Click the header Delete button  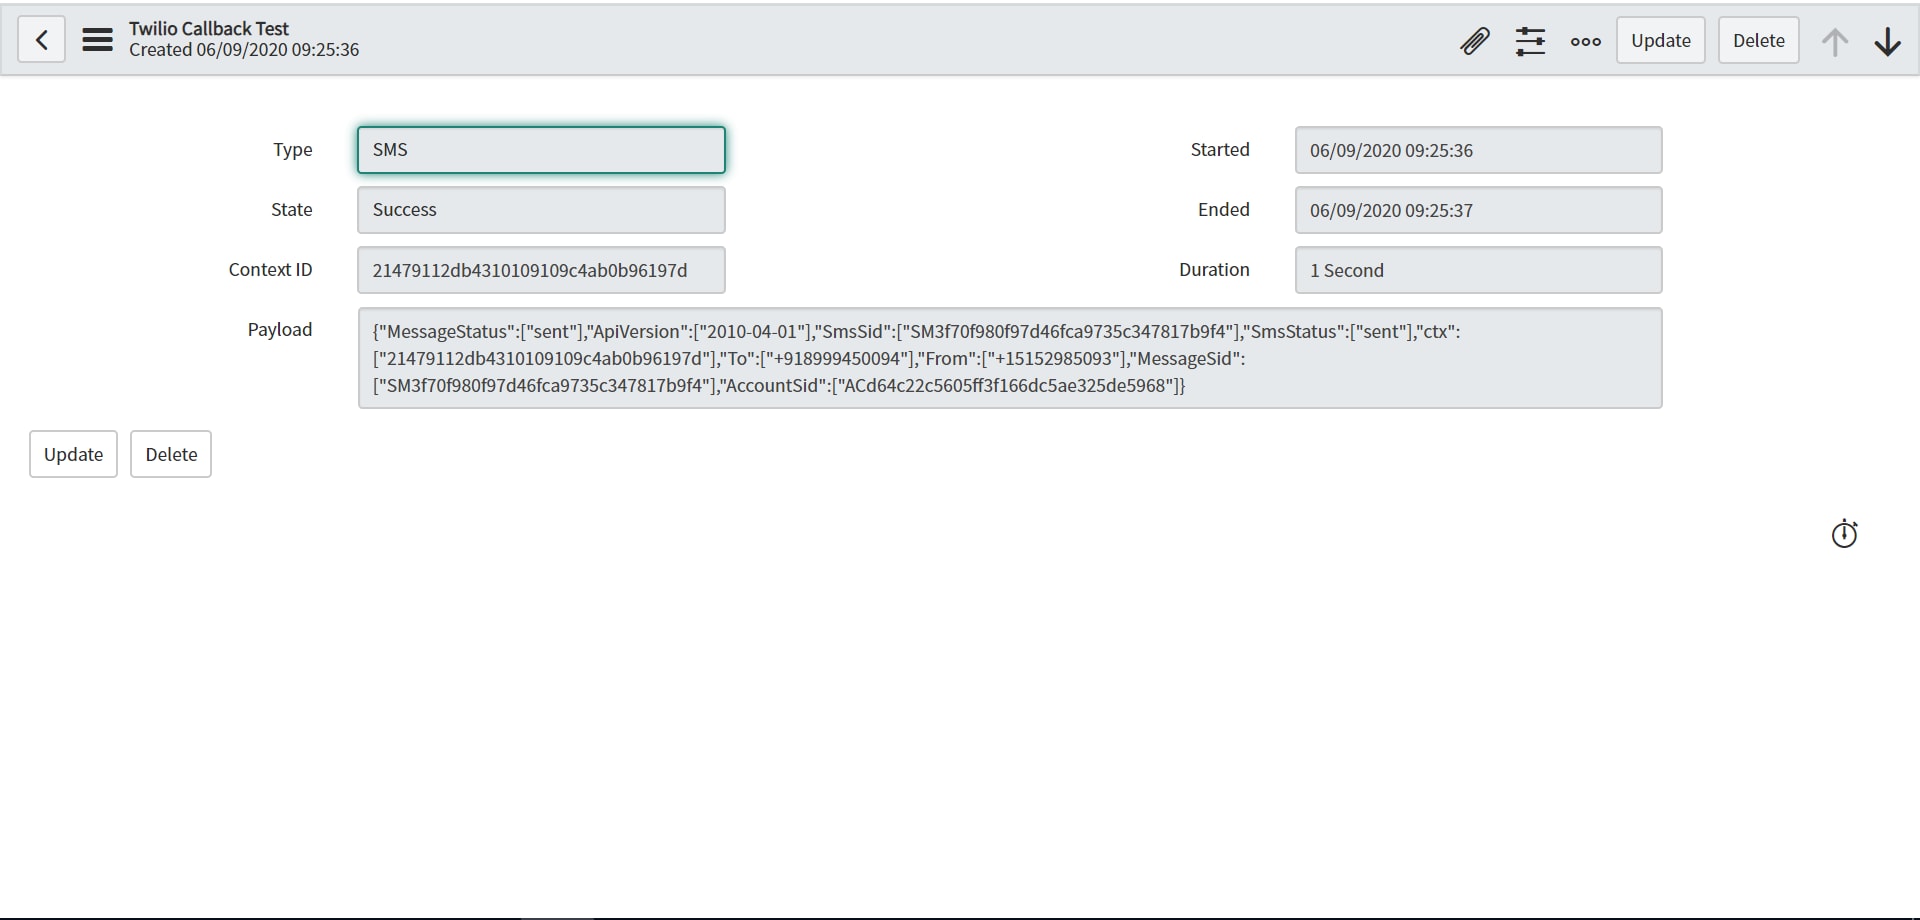click(x=1758, y=40)
